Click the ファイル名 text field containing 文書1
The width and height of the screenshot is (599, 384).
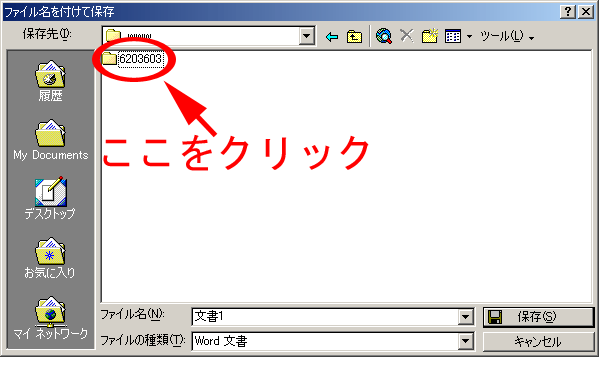(325, 317)
